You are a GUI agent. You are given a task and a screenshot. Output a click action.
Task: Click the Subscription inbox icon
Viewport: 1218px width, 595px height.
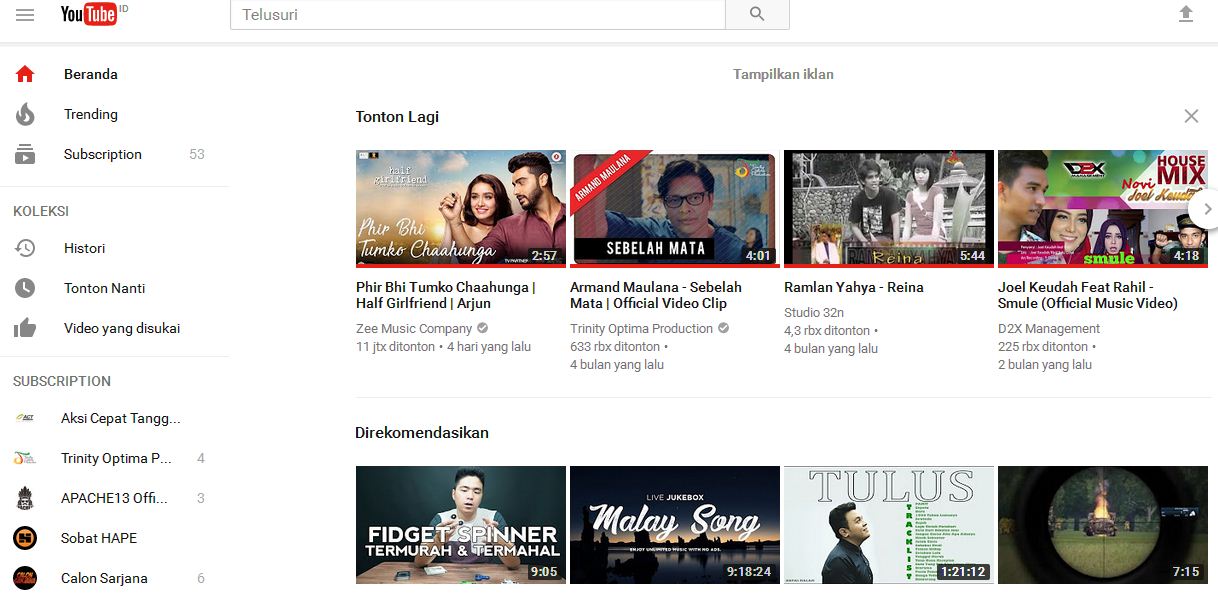(24, 154)
